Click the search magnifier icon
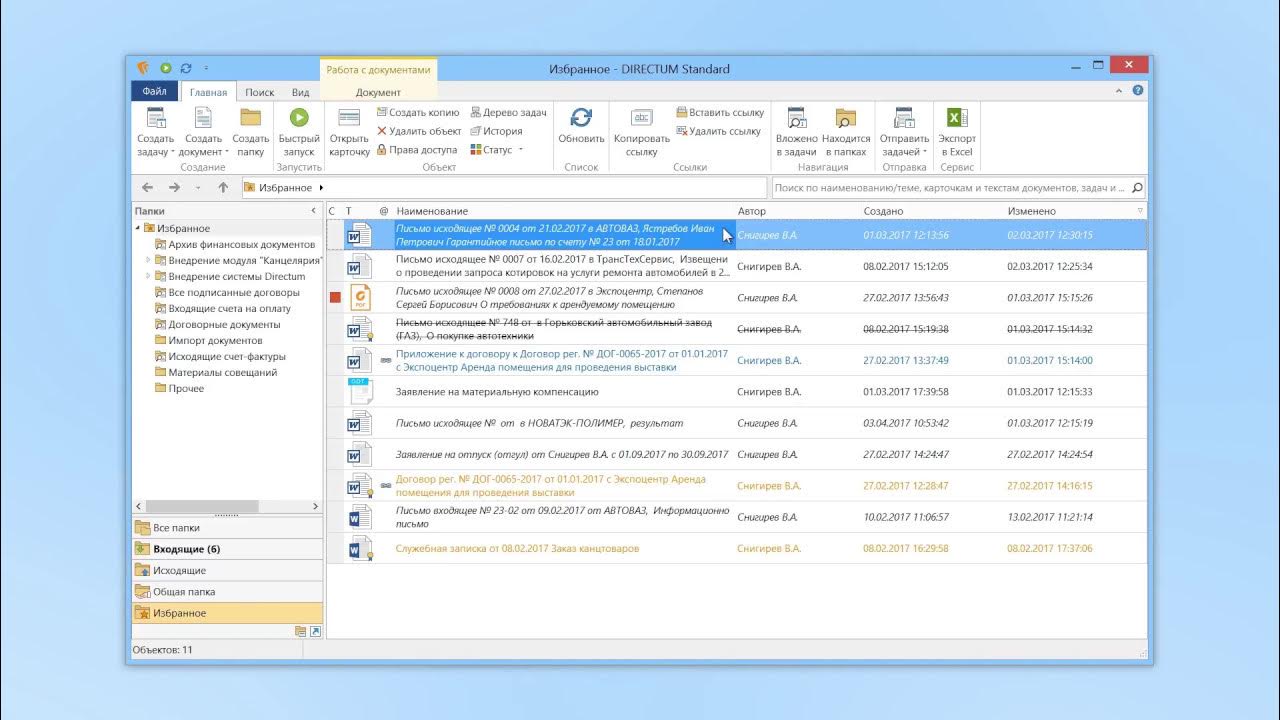 pyautogui.click(x=1137, y=187)
